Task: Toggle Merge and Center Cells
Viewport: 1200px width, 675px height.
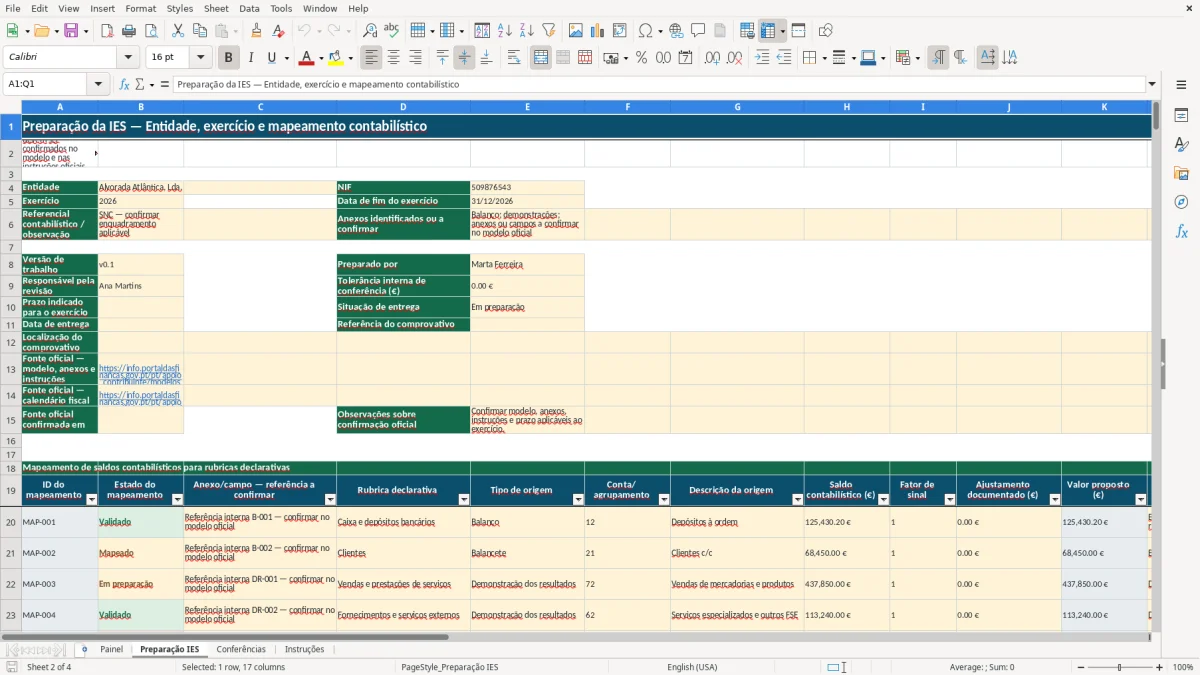Action: click(541, 58)
